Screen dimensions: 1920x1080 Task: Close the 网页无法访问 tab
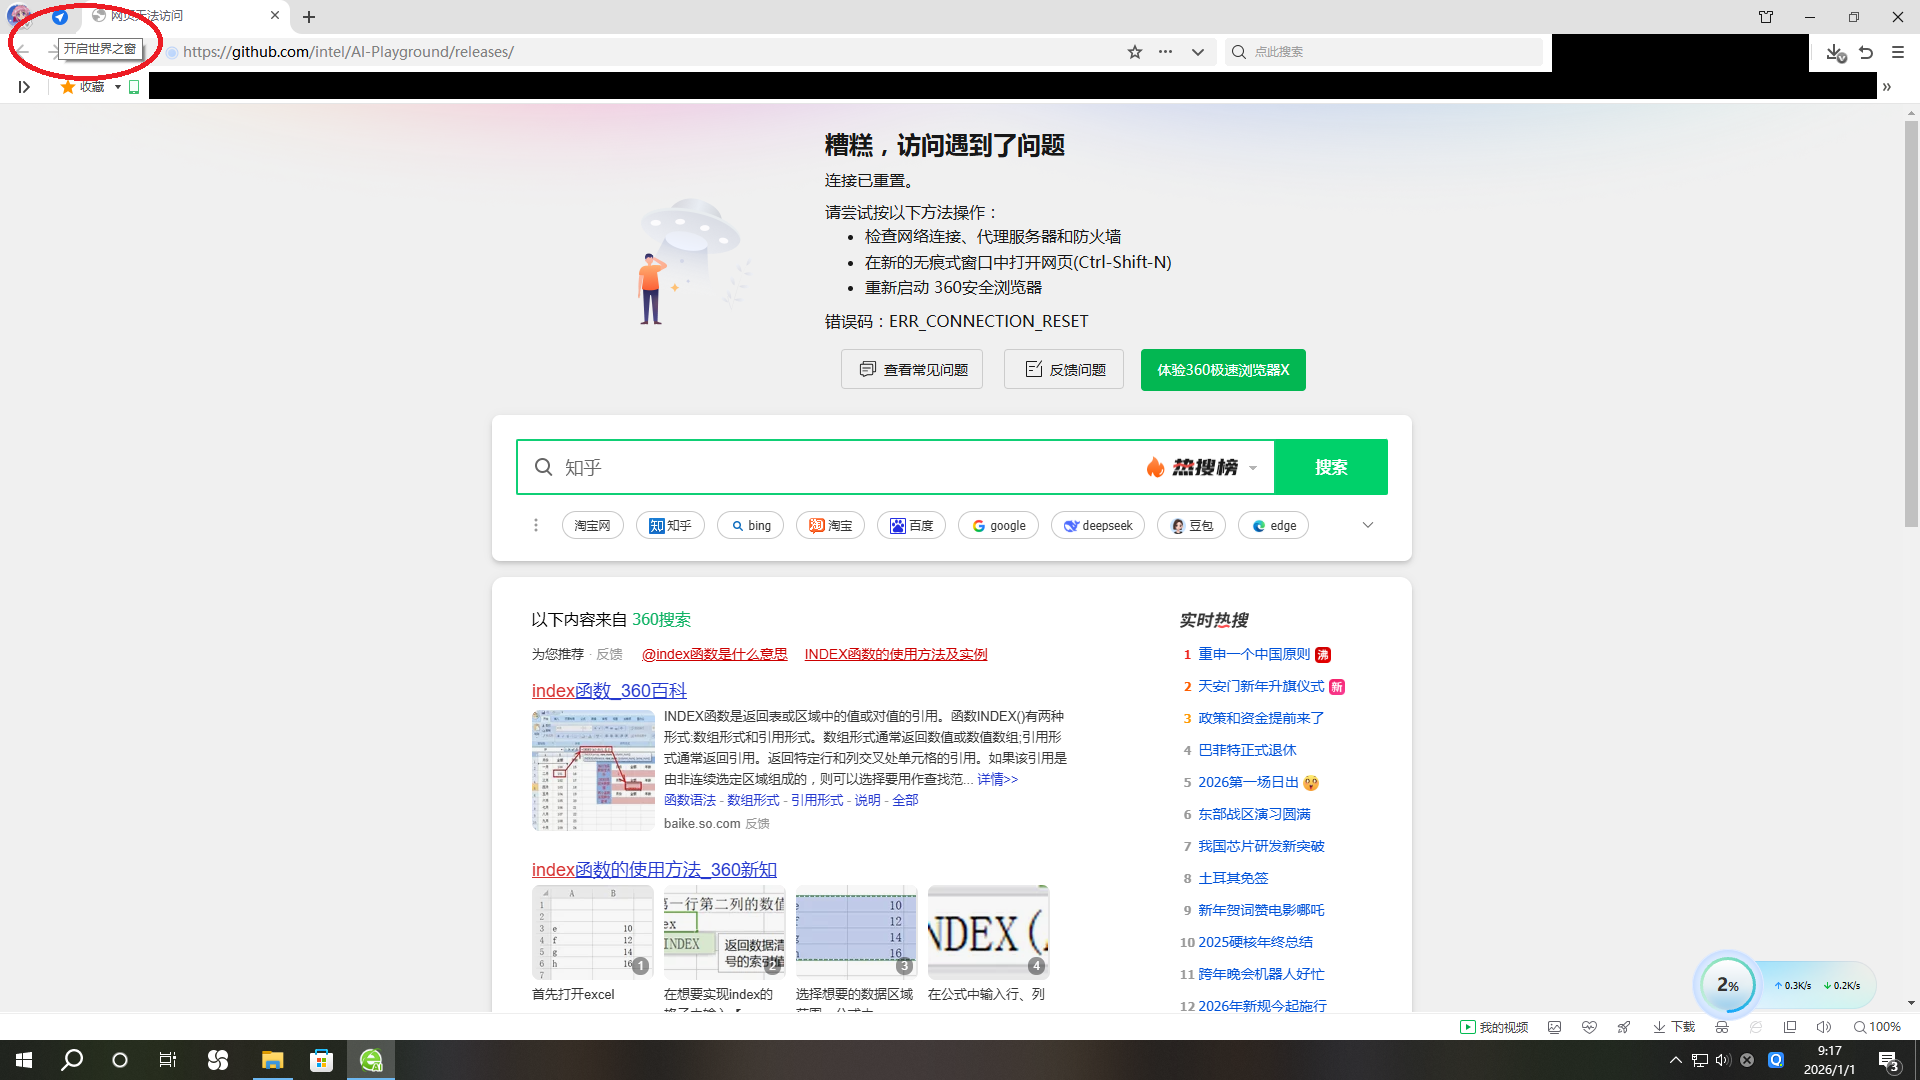point(275,16)
